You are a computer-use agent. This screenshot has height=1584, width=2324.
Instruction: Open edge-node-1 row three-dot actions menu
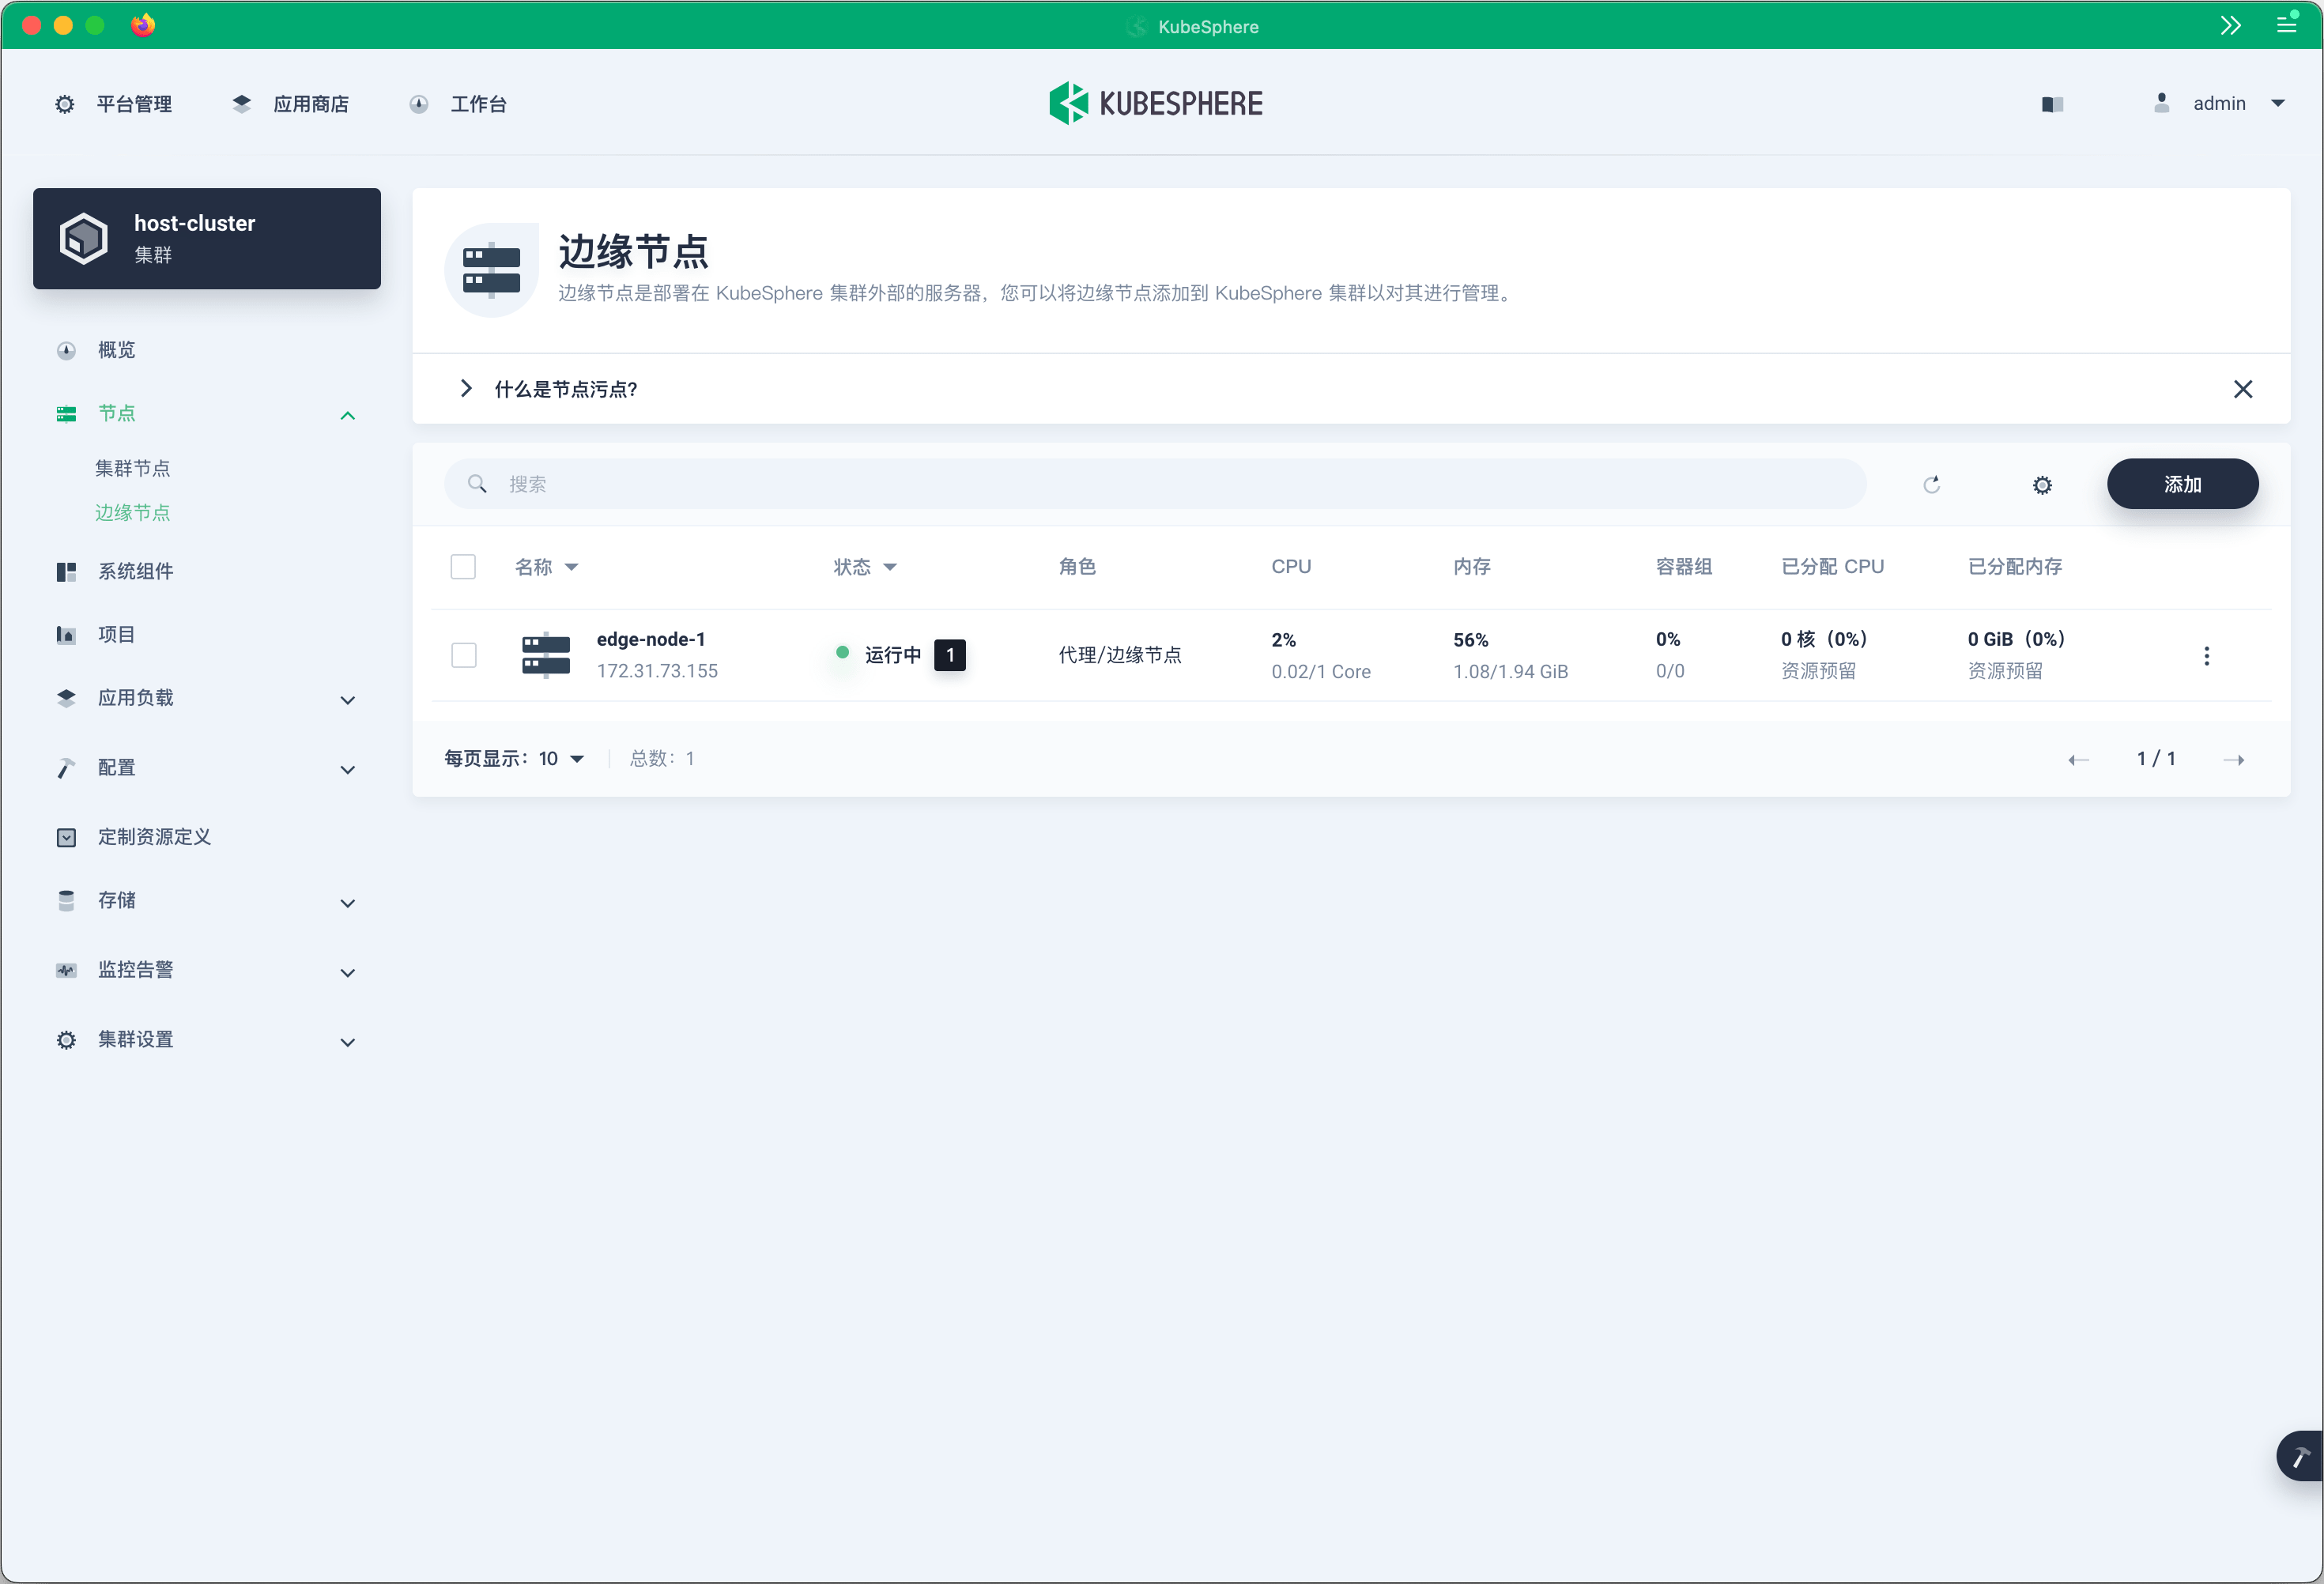[x=2206, y=656]
